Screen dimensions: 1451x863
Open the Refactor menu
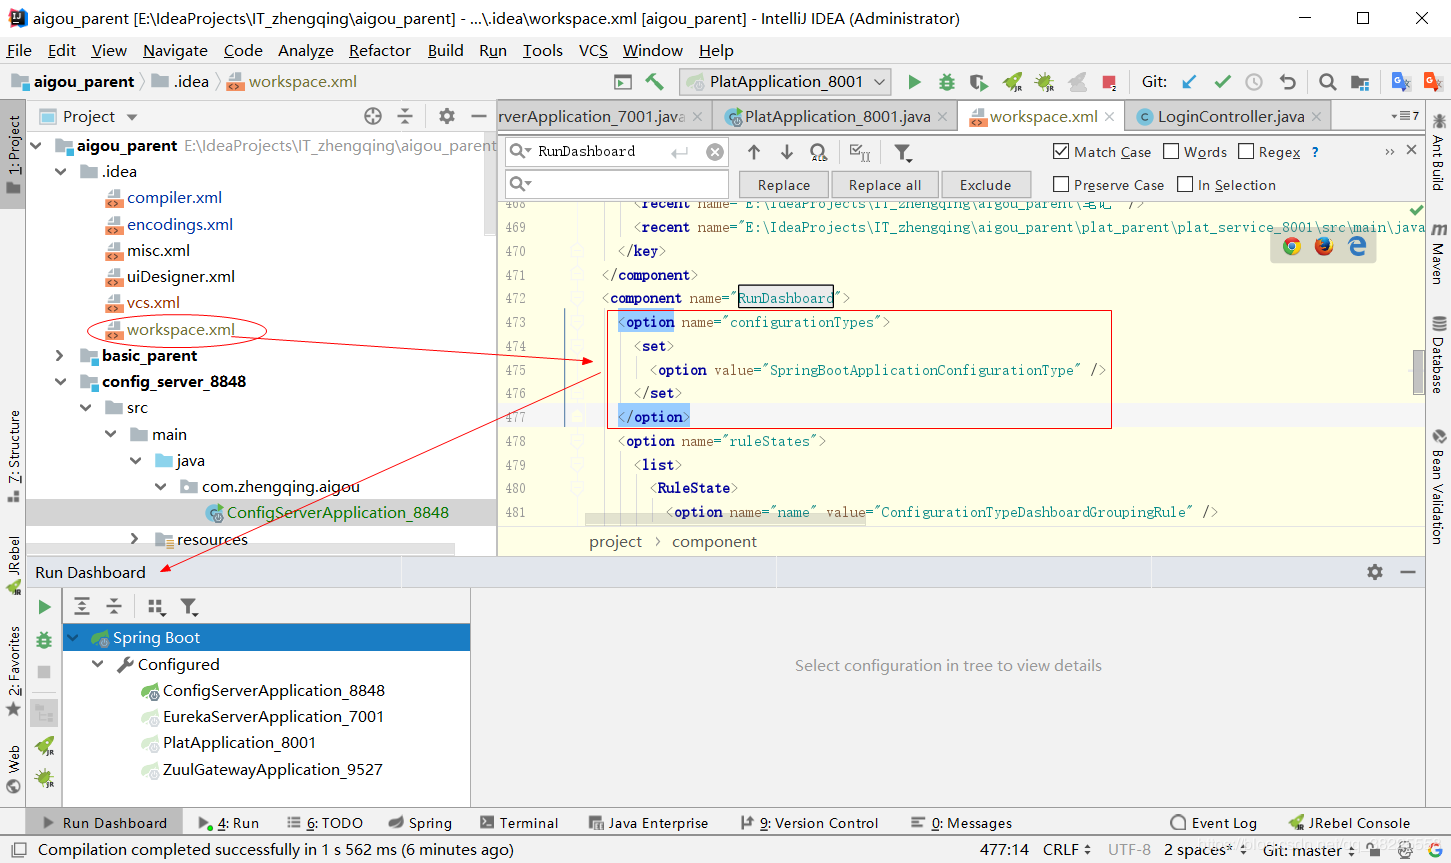(x=379, y=50)
